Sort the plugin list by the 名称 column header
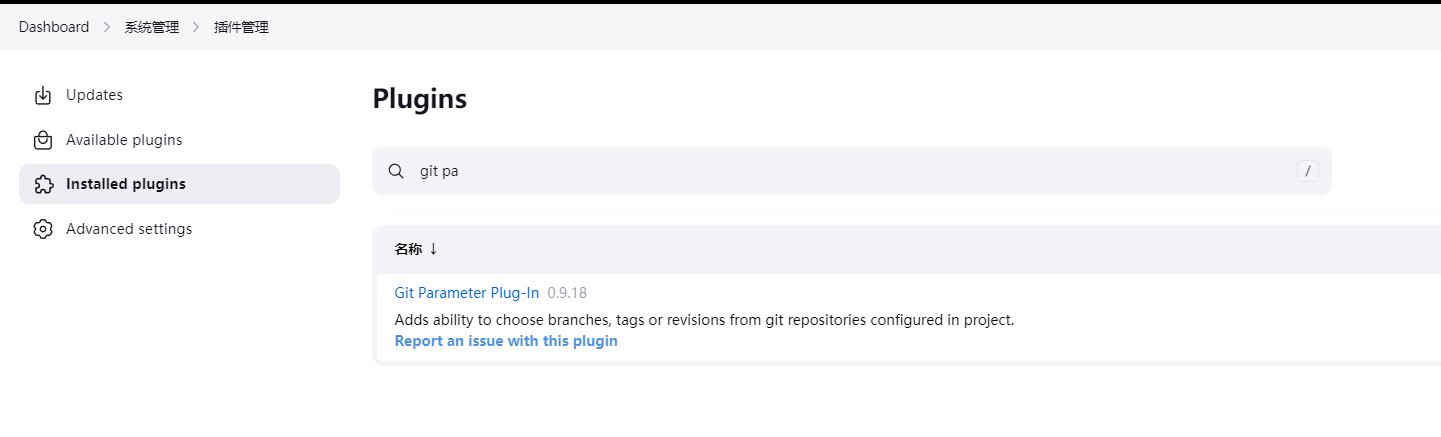1441x437 pixels. click(408, 249)
